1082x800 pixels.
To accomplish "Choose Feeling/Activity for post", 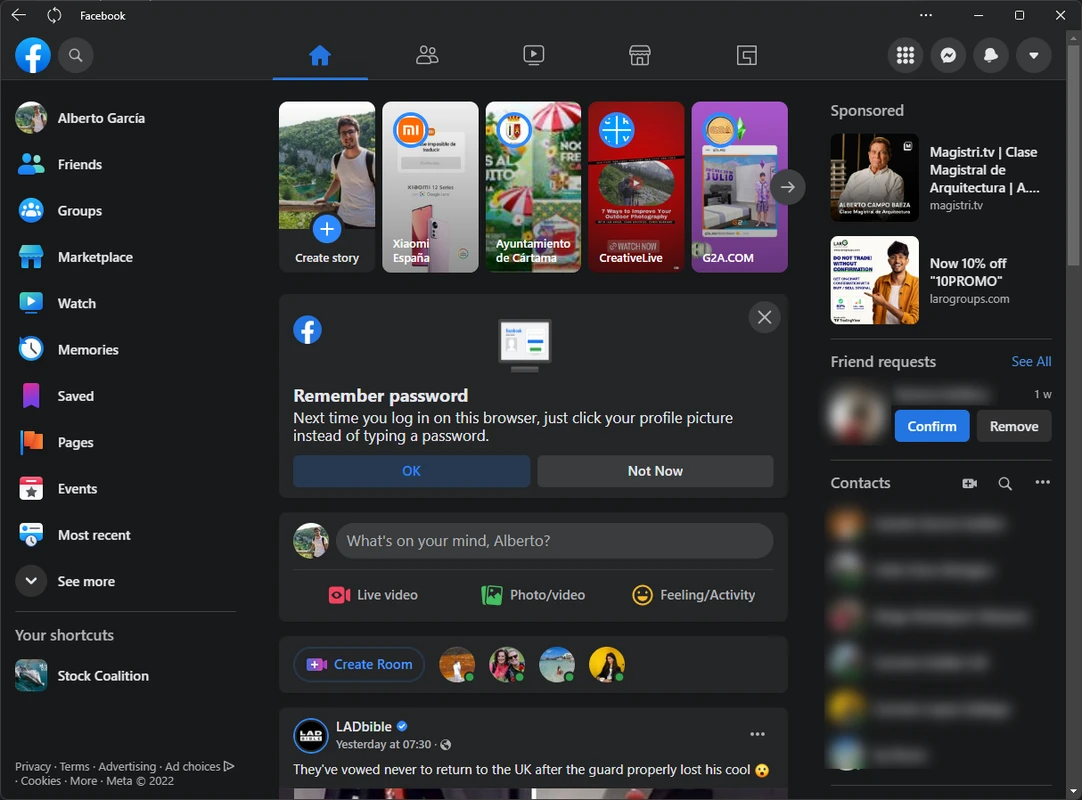I will coord(694,594).
